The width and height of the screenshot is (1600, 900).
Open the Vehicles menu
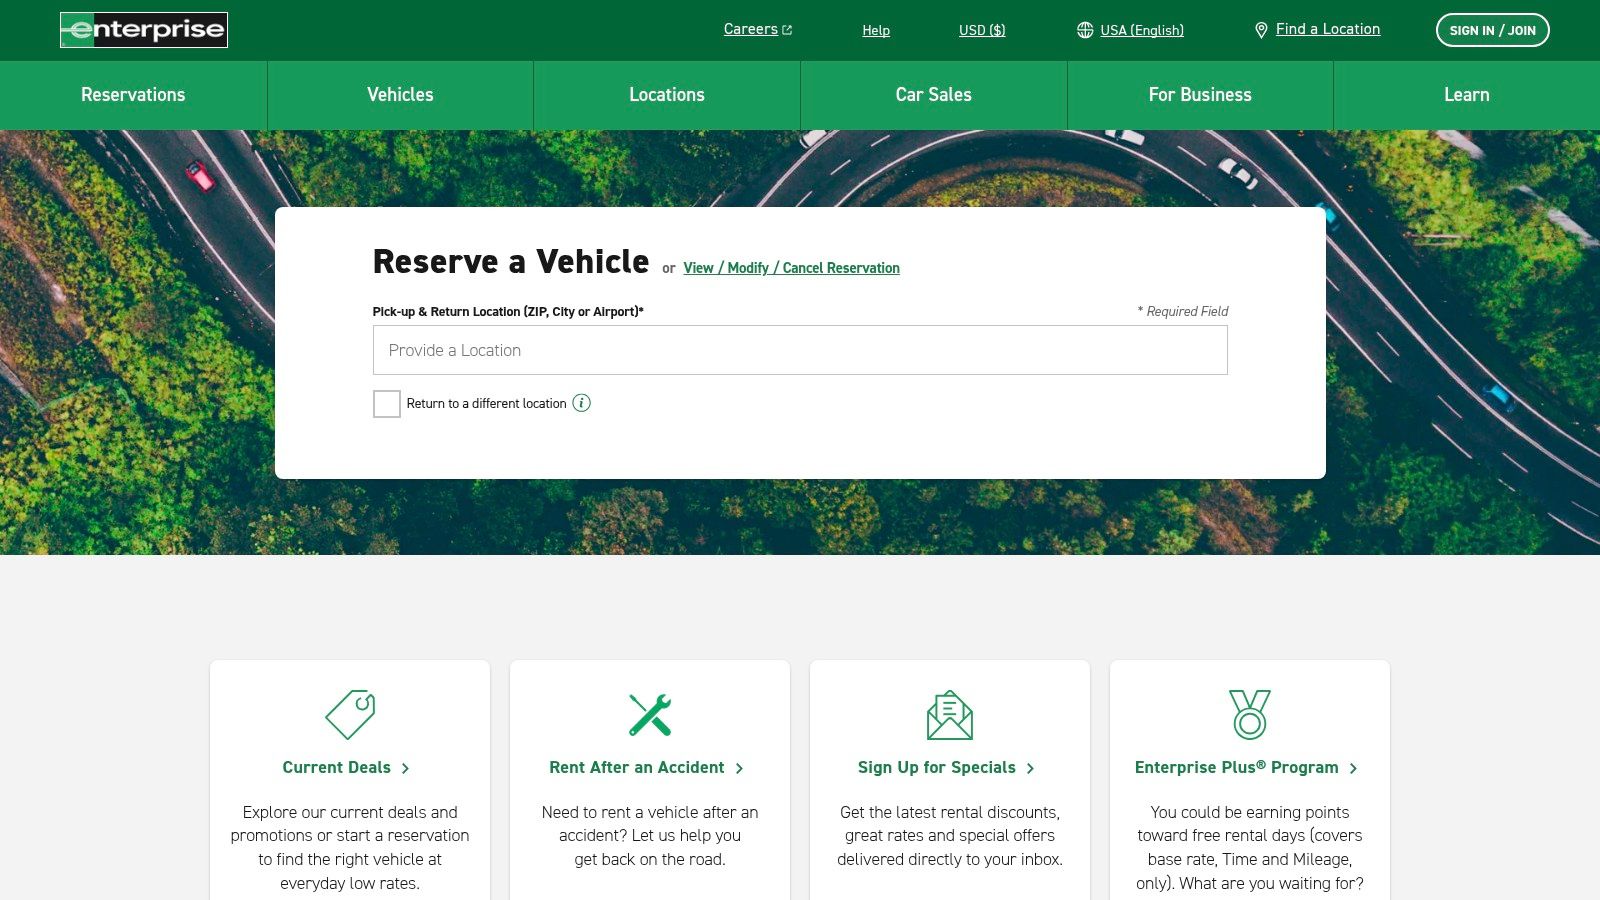click(x=400, y=95)
